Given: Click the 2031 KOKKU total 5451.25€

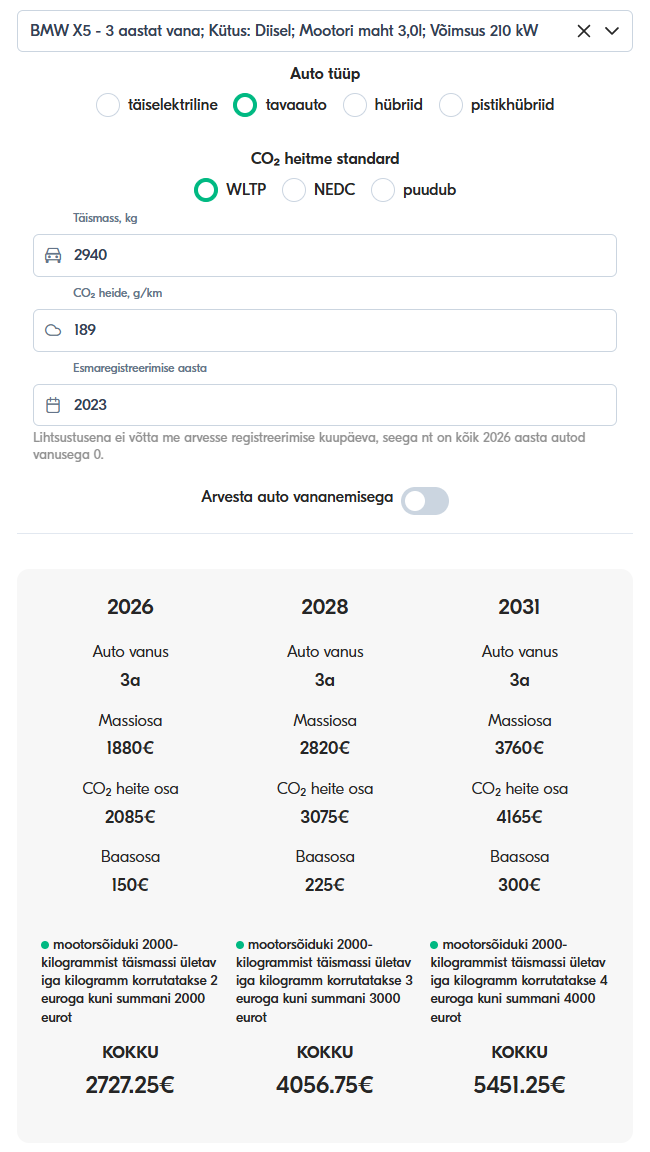Looking at the screenshot, I should [x=519, y=1085].
